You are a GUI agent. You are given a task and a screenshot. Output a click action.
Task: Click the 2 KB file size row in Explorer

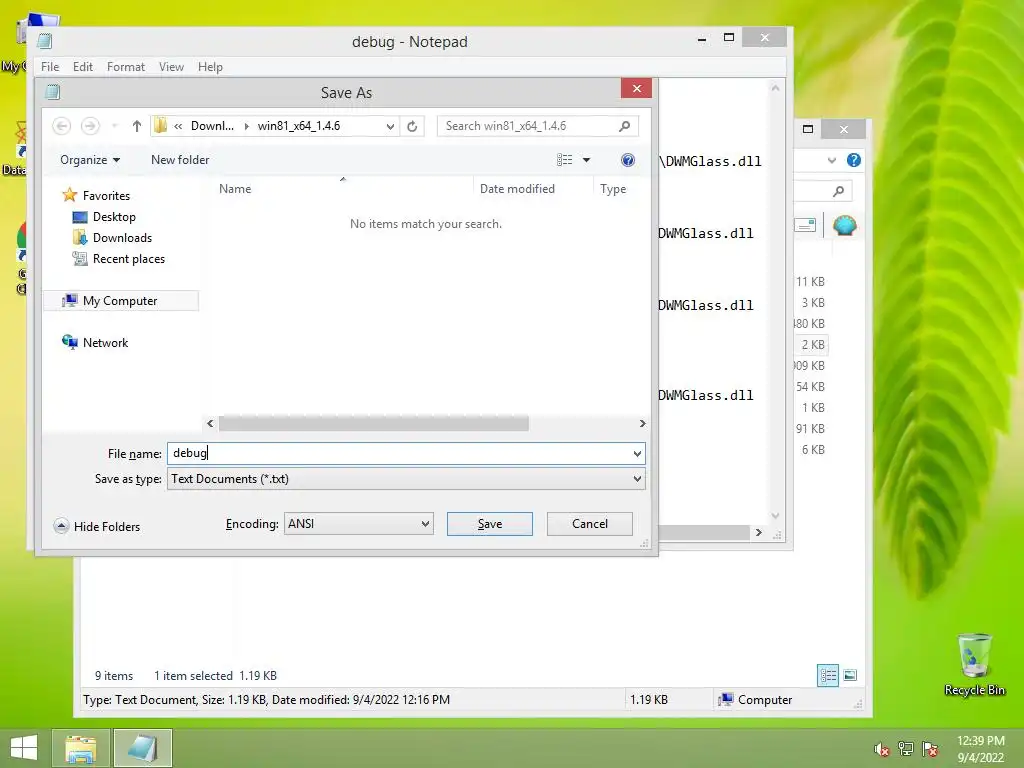point(813,344)
